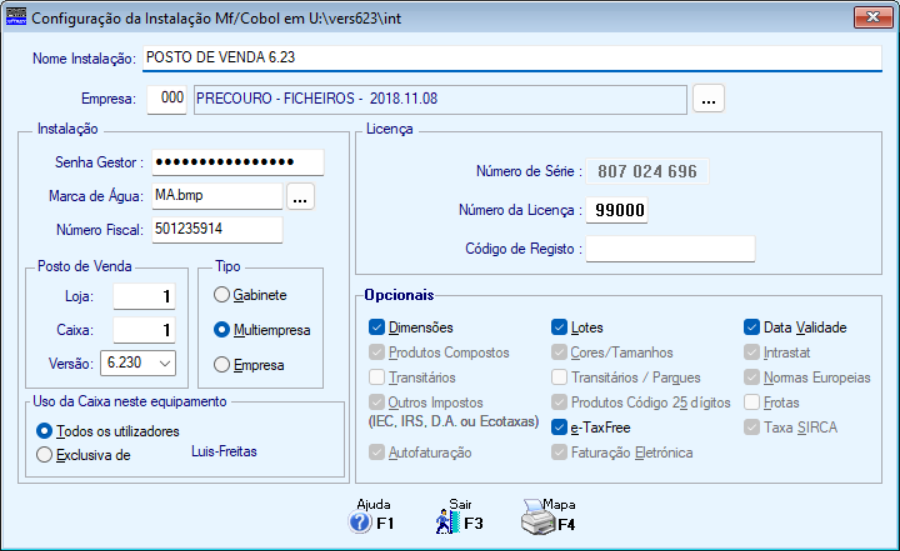
Task: Disable the Data Validade option
Action: (752, 327)
